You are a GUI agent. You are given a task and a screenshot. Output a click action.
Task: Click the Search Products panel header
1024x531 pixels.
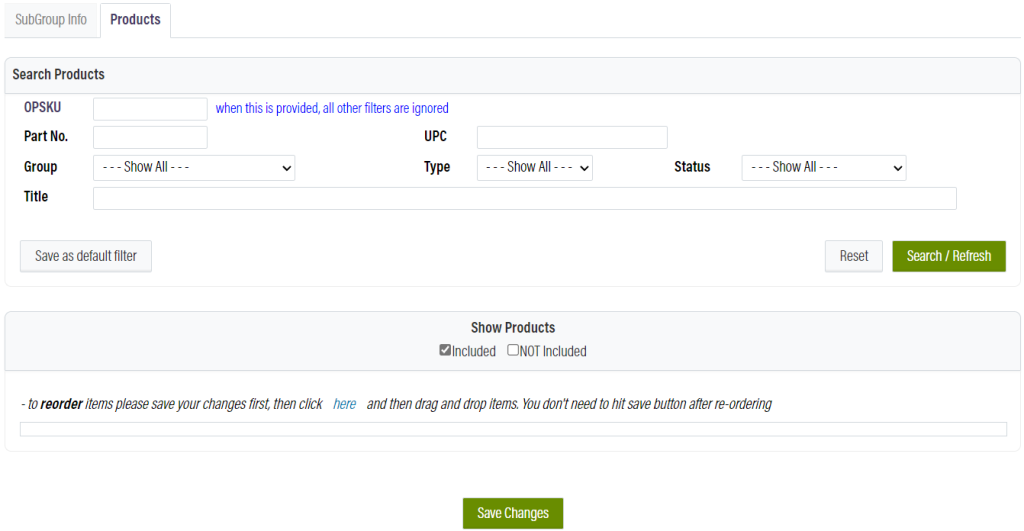click(x=59, y=75)
